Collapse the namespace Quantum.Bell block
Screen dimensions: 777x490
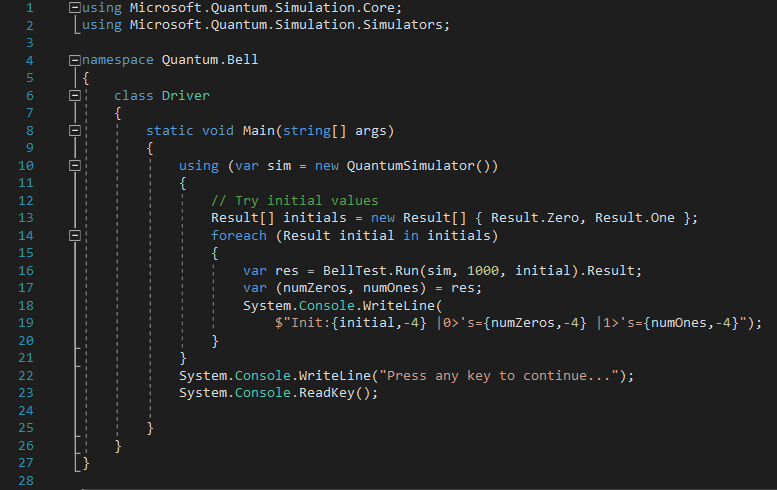(75, 60)
